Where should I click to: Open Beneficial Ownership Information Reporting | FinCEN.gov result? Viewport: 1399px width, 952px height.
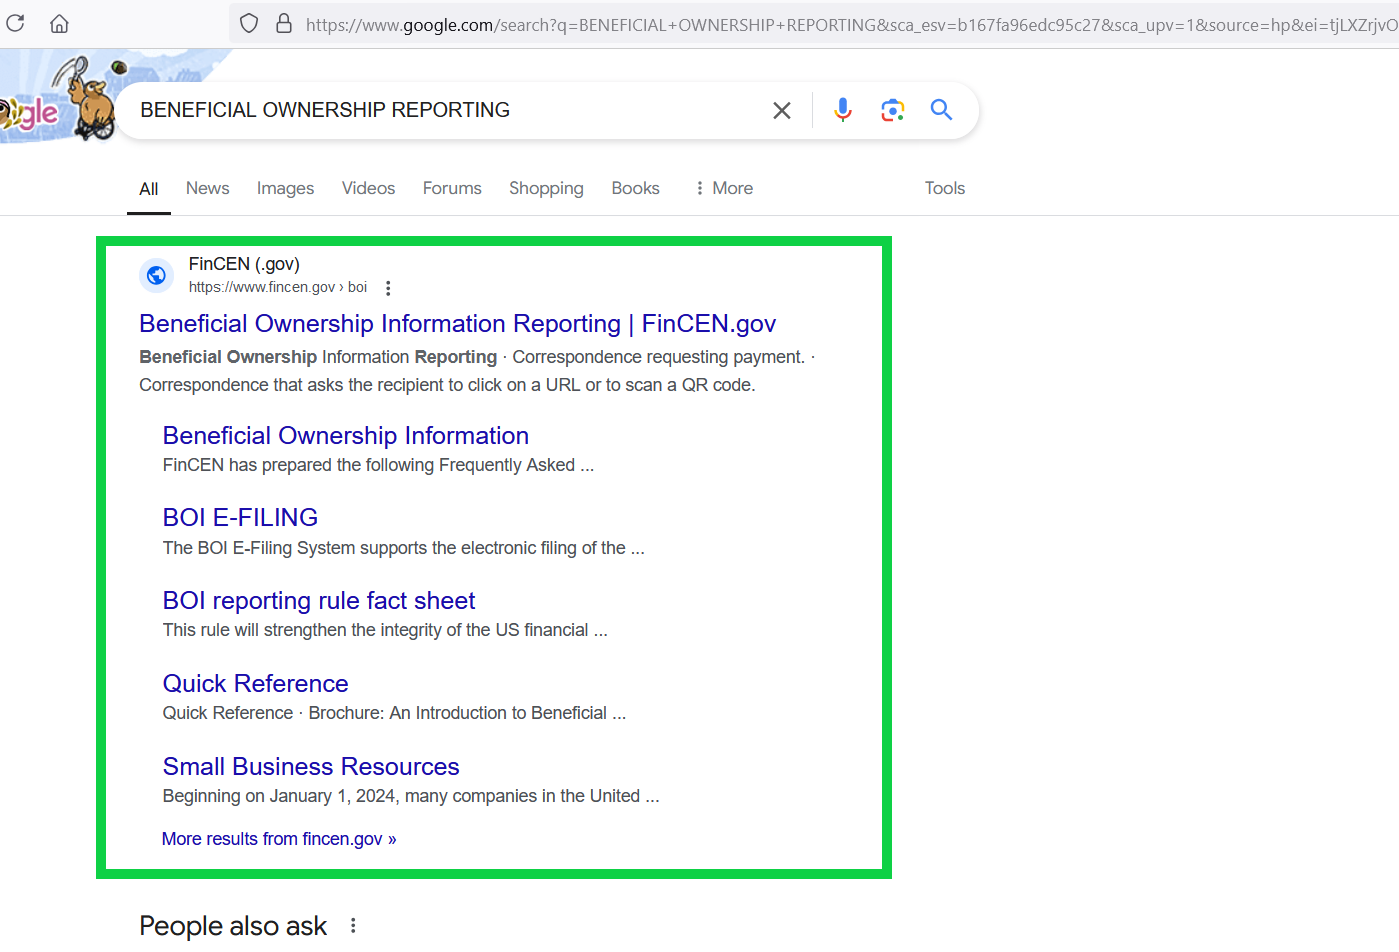[x=457, y=324]
